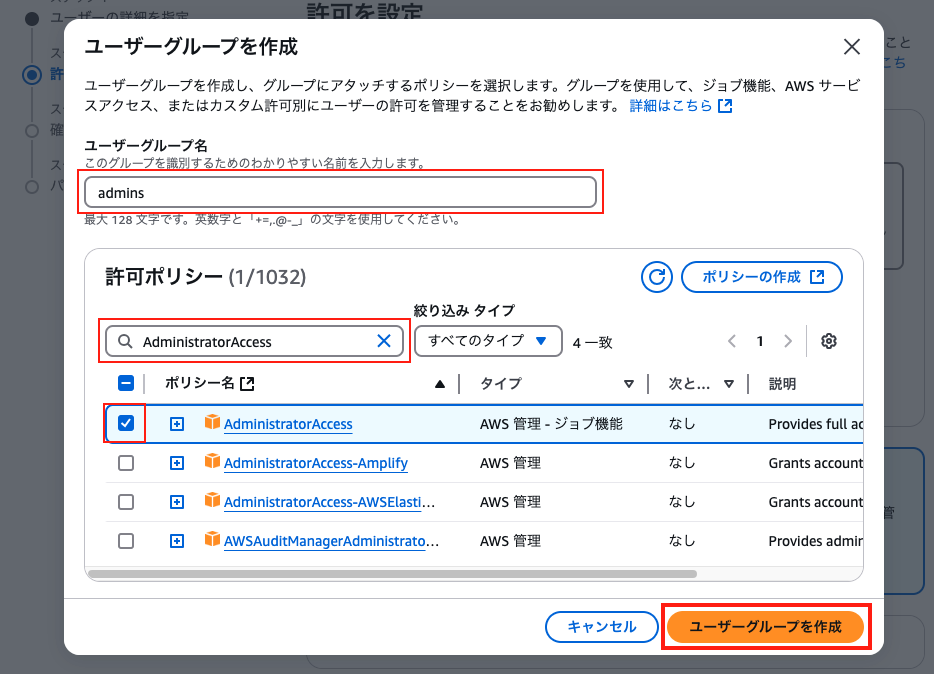This screenshot has height=674, width=934.
Task: Click the ポリシー名 column header
Action: [x=200, y=383]
